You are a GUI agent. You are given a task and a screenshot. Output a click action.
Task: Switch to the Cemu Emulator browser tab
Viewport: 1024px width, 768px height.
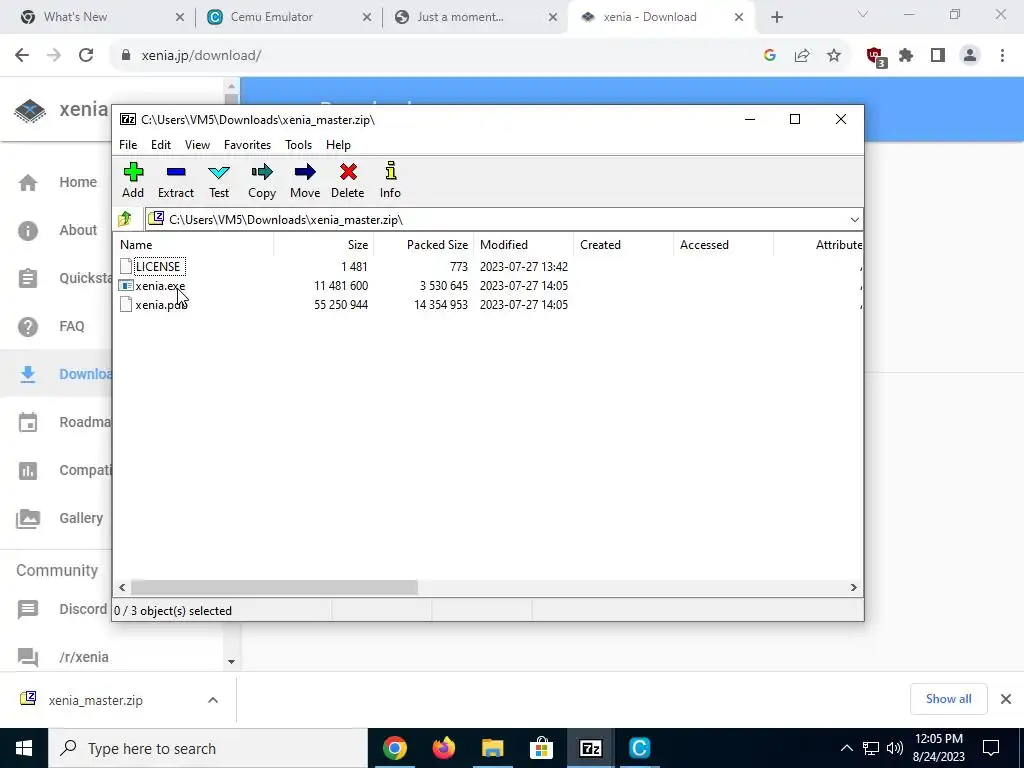(289, 17)
